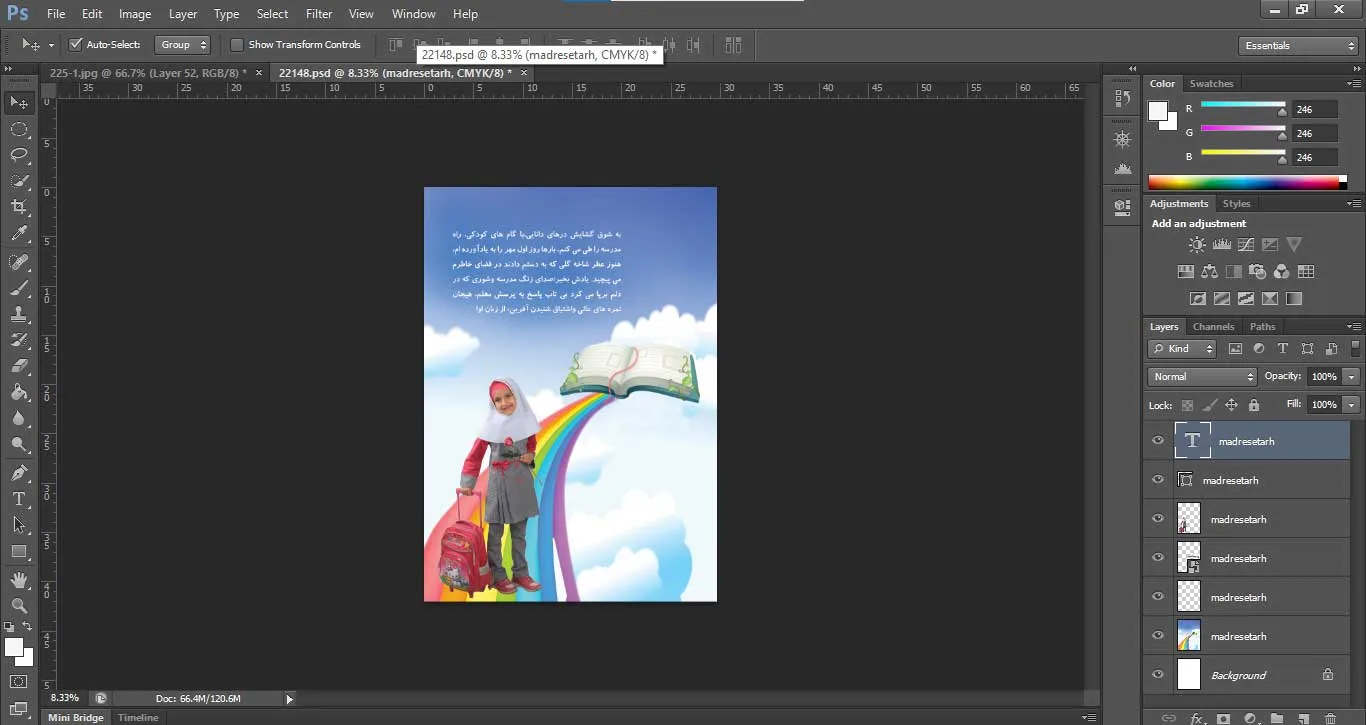Viewport: 1366px width, 725px height.
Task: Switch to the Styles tab
Action: 1236,204
